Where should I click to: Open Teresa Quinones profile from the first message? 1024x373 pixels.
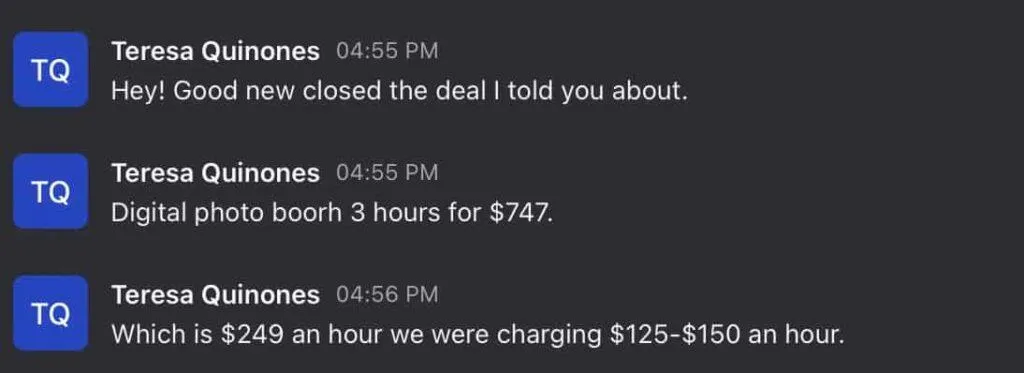coord(216,51)
